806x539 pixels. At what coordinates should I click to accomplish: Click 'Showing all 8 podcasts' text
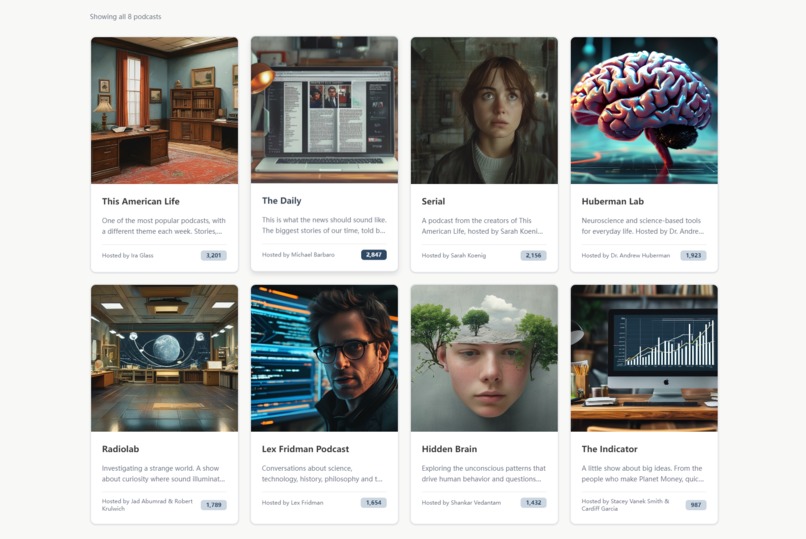tap(125, 16)
